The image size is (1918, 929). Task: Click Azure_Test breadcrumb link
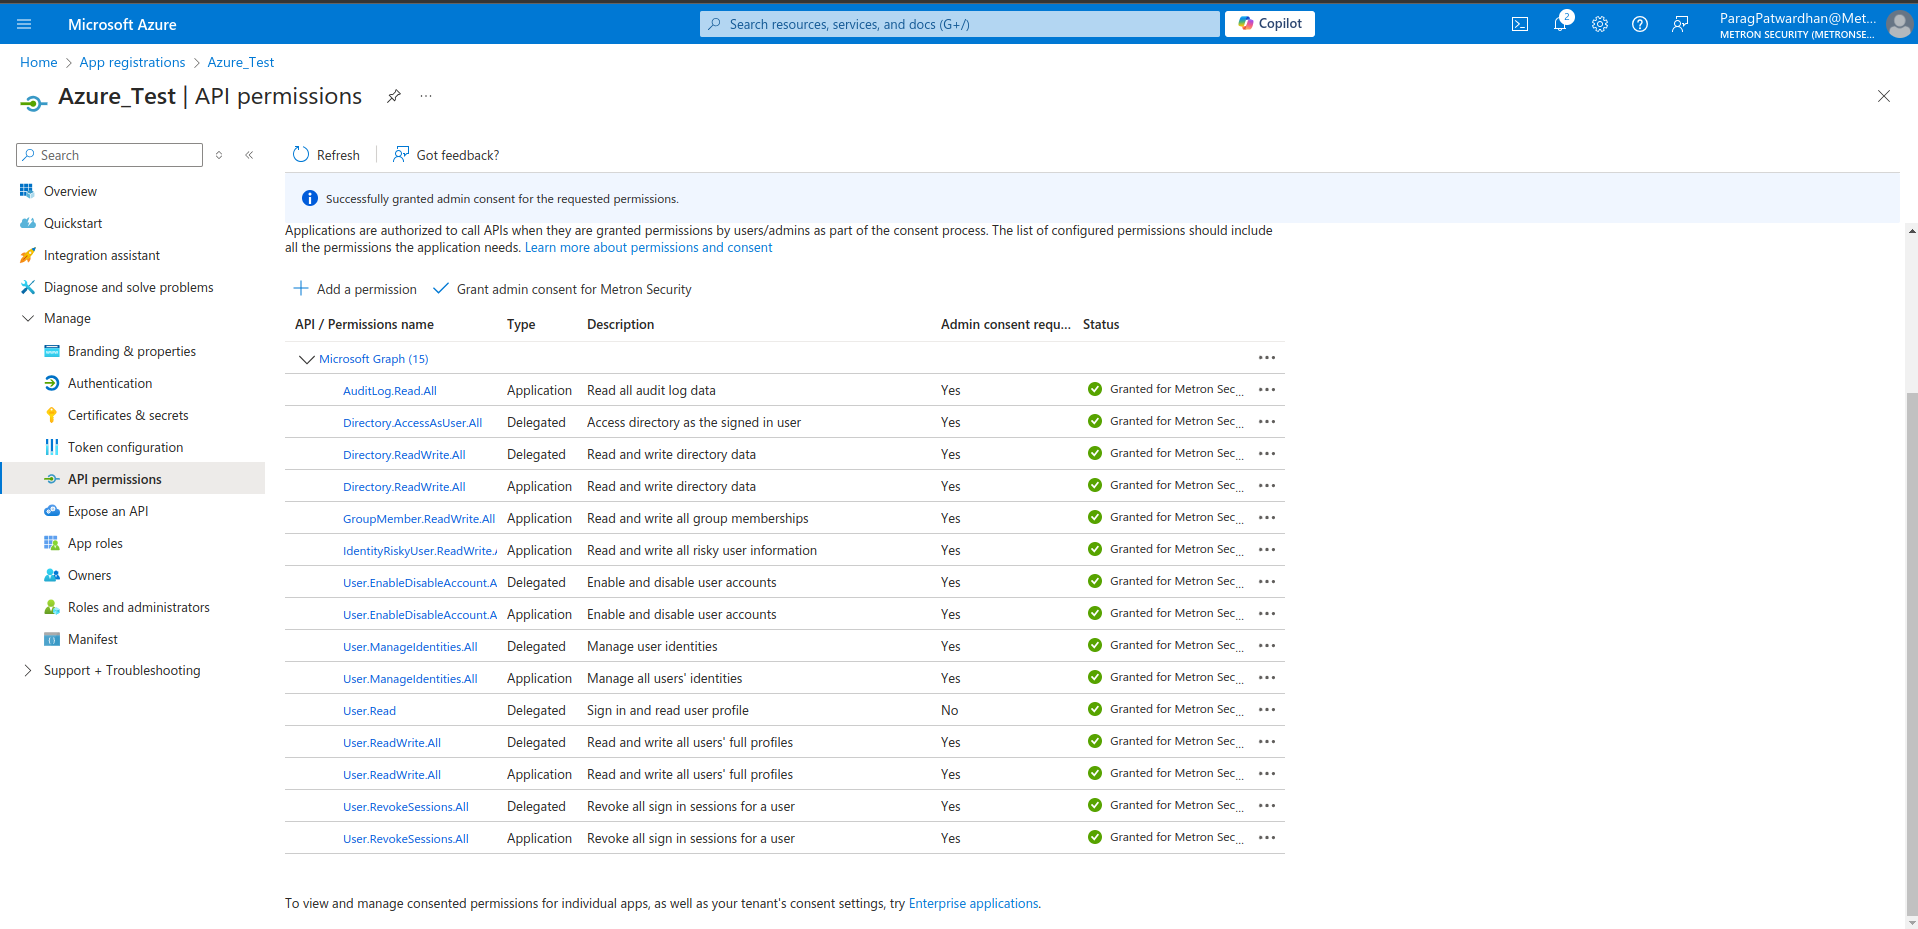point(240,62)
